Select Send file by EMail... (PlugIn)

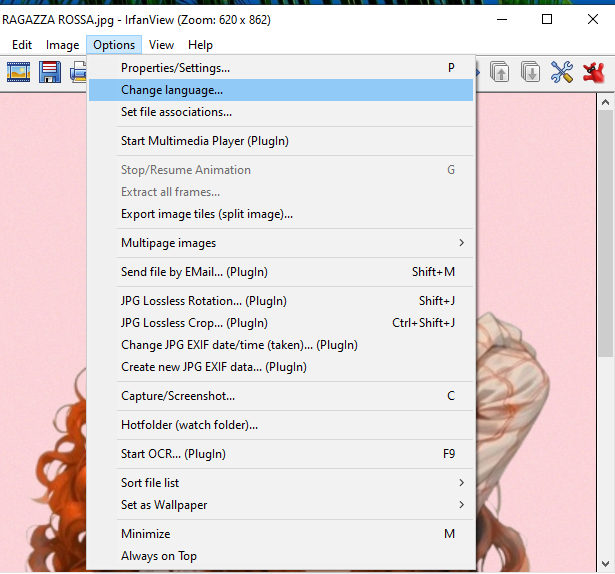point(281,272)
